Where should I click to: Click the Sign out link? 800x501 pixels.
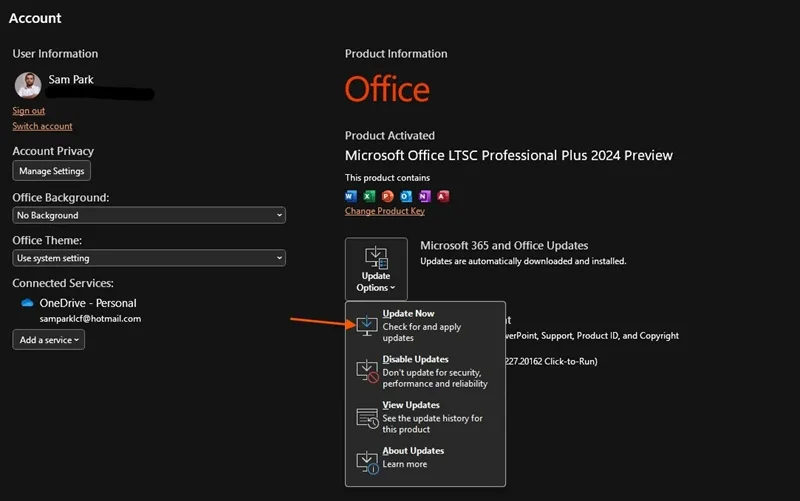29,111
